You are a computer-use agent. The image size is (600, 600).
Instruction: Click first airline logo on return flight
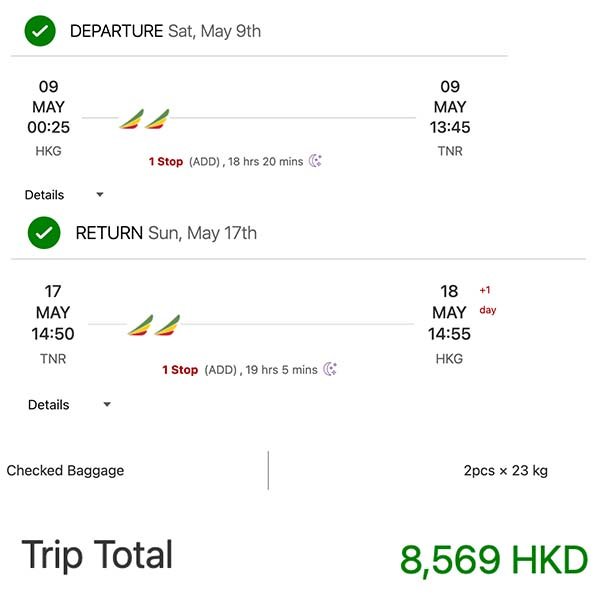pos(140,326)
